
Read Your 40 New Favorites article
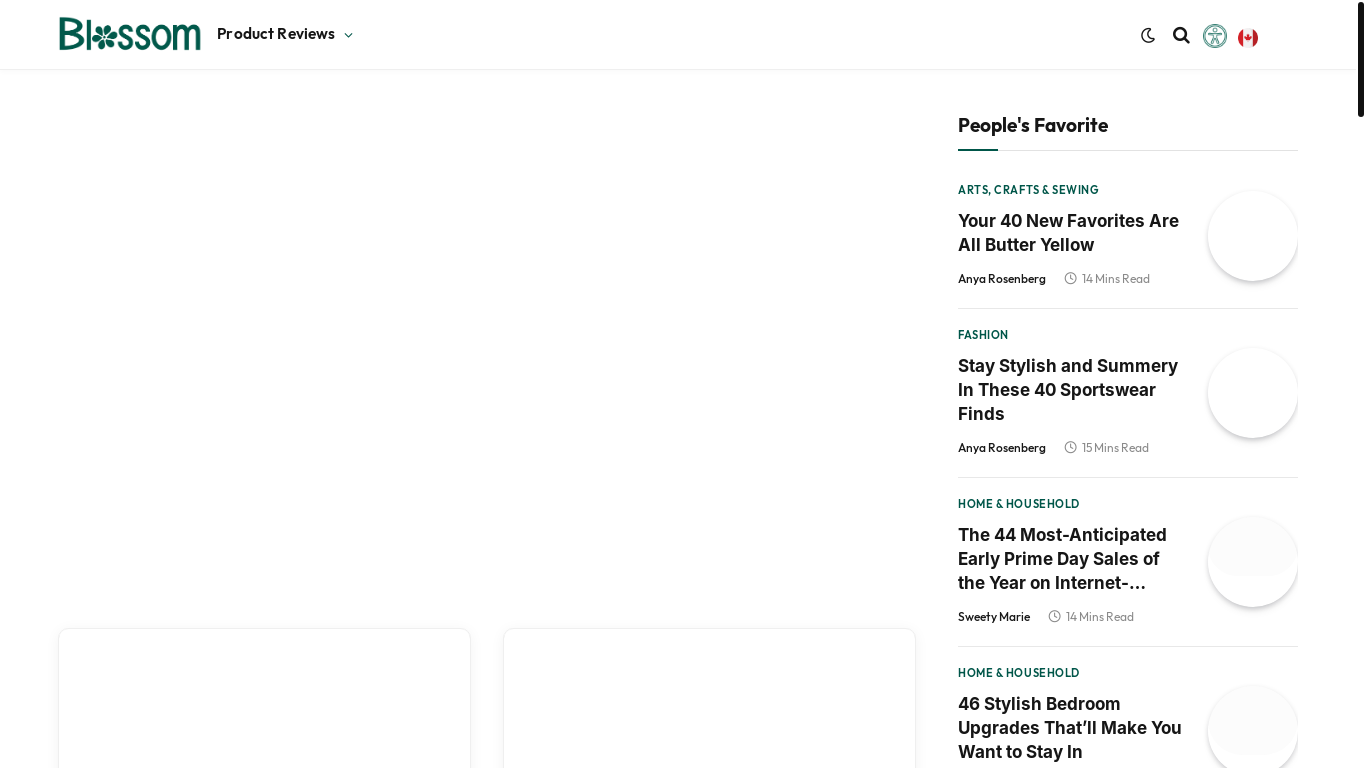tap(1068, 233)
